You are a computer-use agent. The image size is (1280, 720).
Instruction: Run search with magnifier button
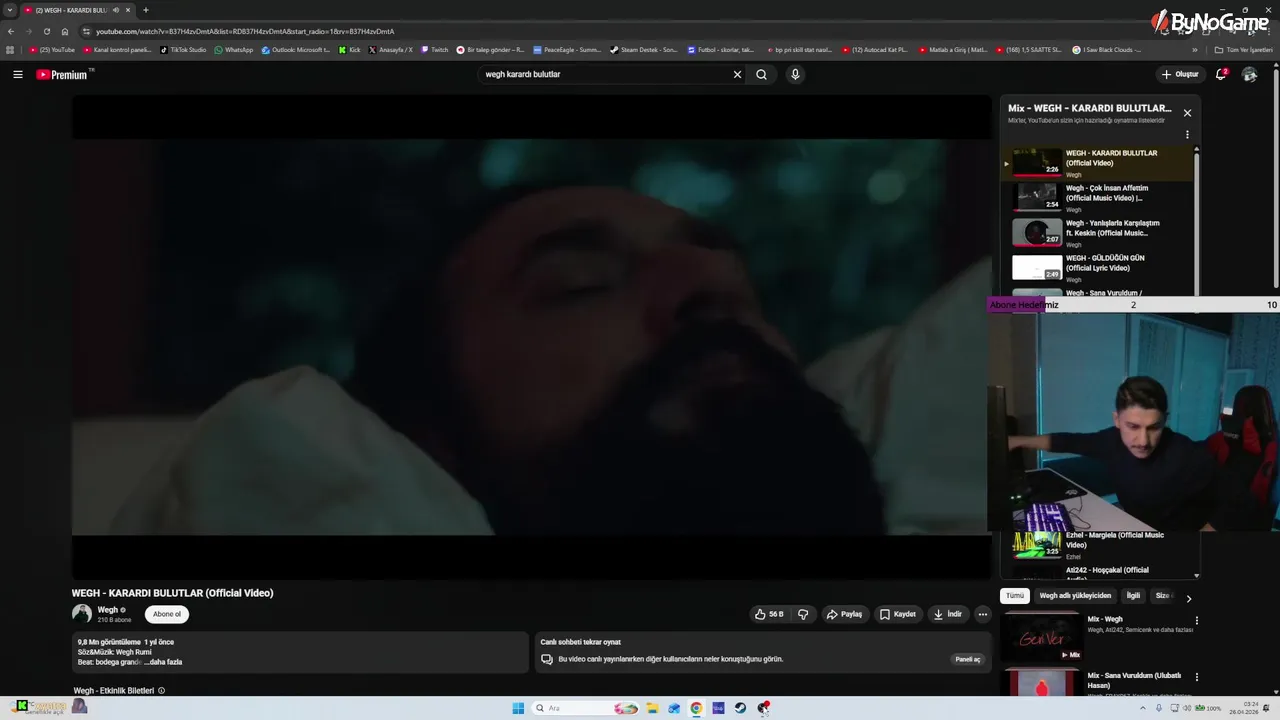[x=761, y=74]
